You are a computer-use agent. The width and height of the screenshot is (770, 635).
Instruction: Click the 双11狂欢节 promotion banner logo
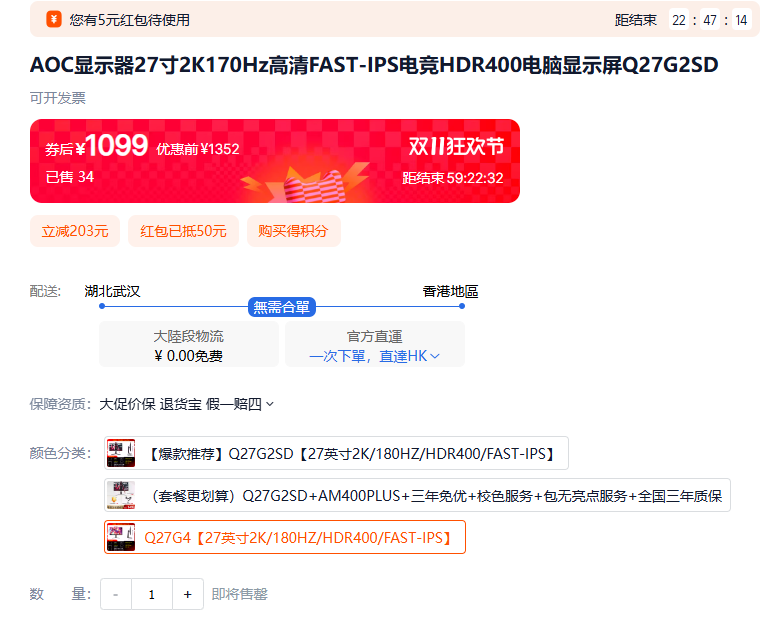point(456,146)
